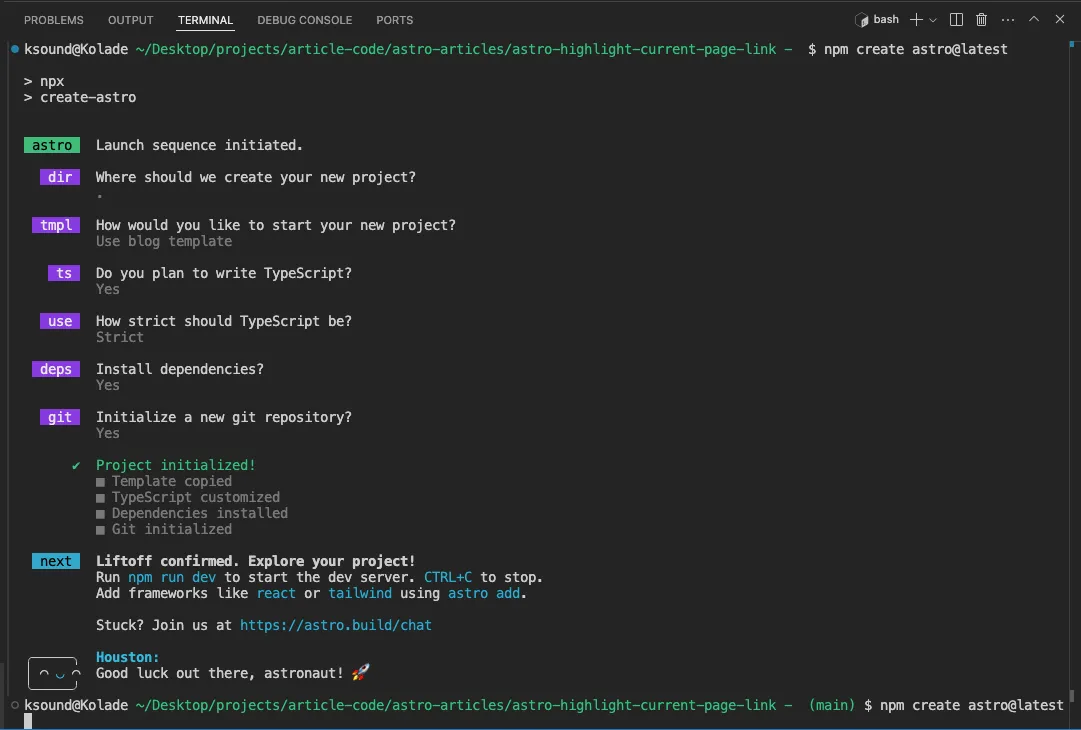The image size is (1081, 730).
Task: Click the last prompt's command decoration circle
Action: pos(13,705)
